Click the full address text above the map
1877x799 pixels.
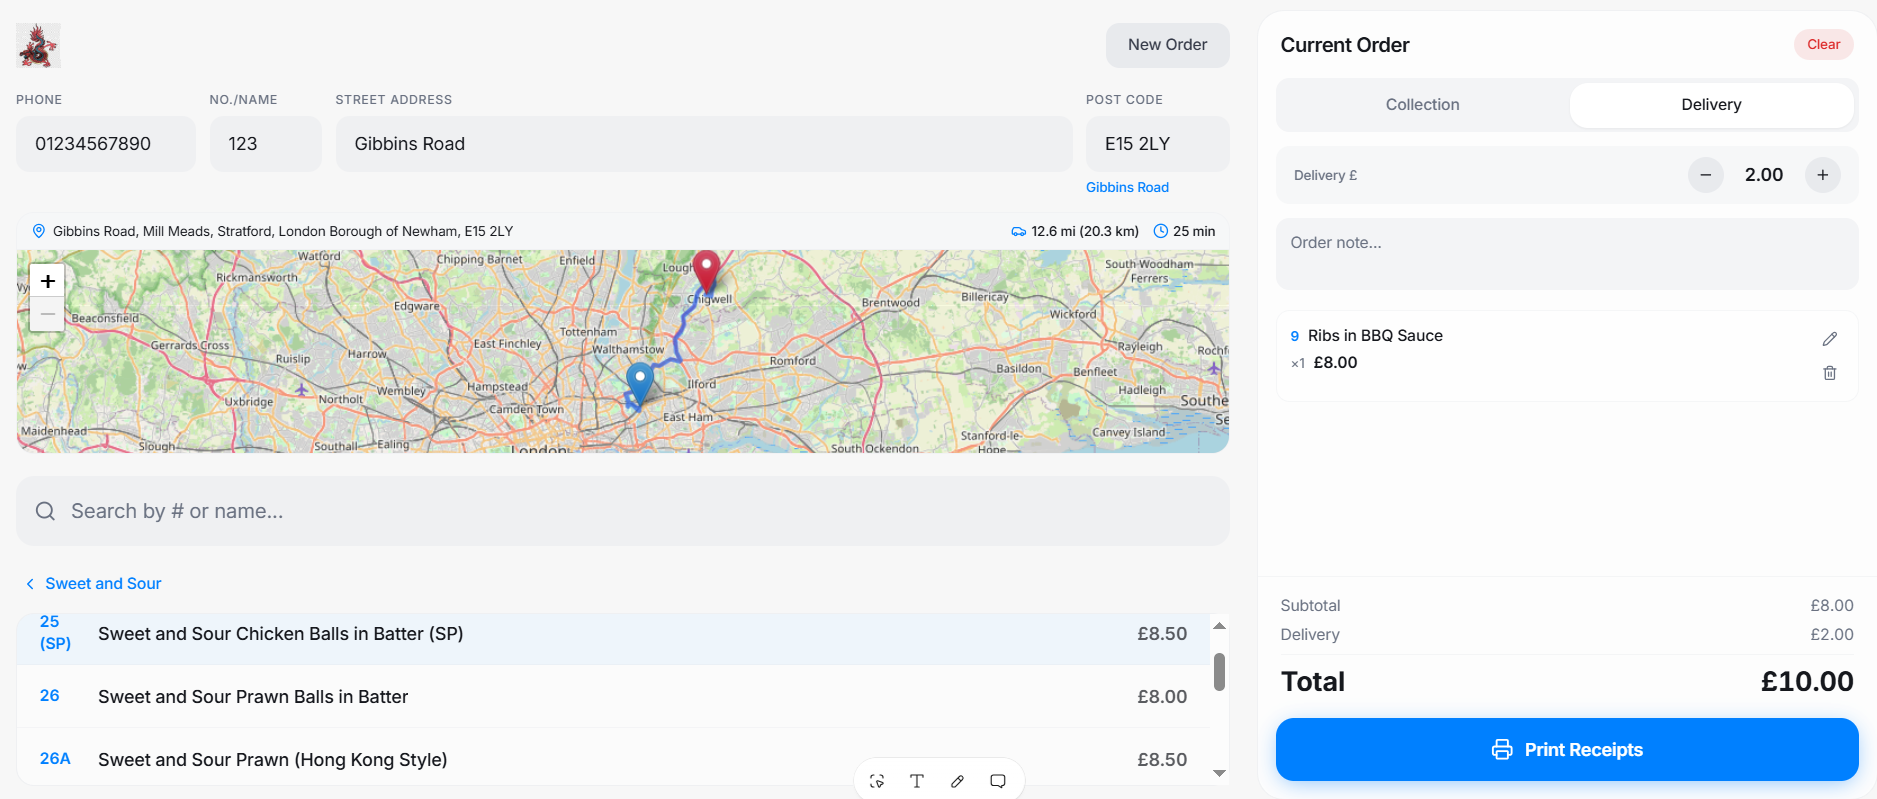pyautogui.click(x=283, y=231)
